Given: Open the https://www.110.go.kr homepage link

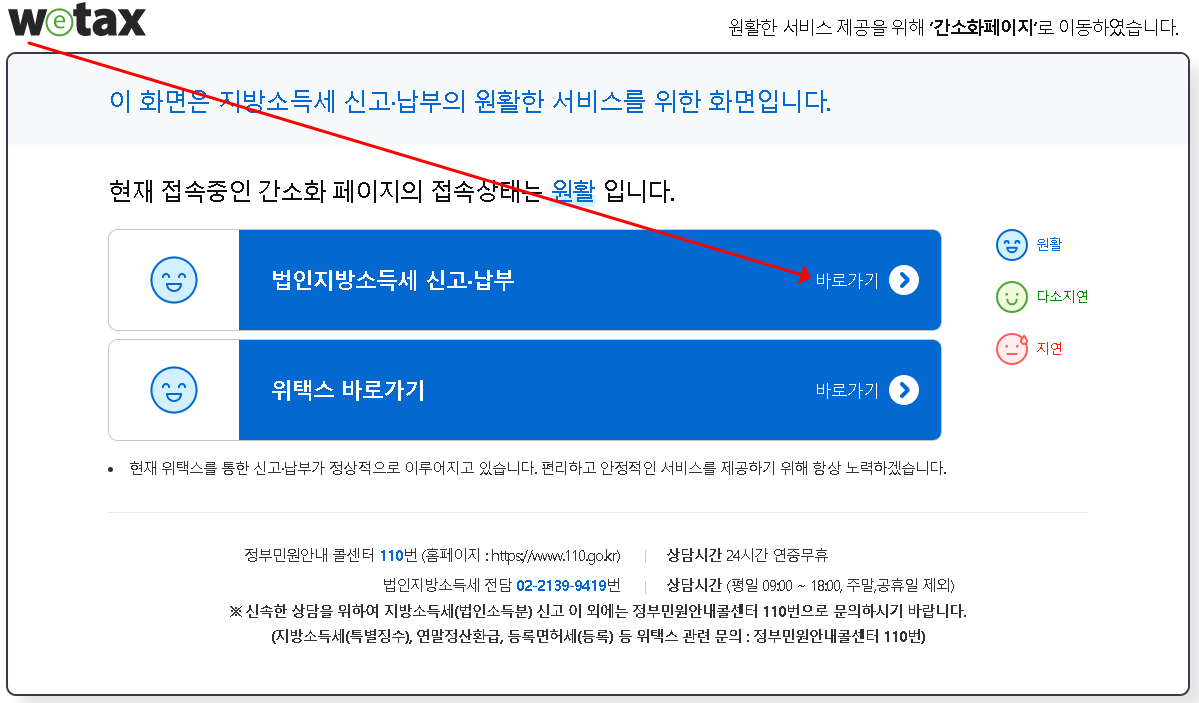Looking at the screenshot, I should coord(554,555).
